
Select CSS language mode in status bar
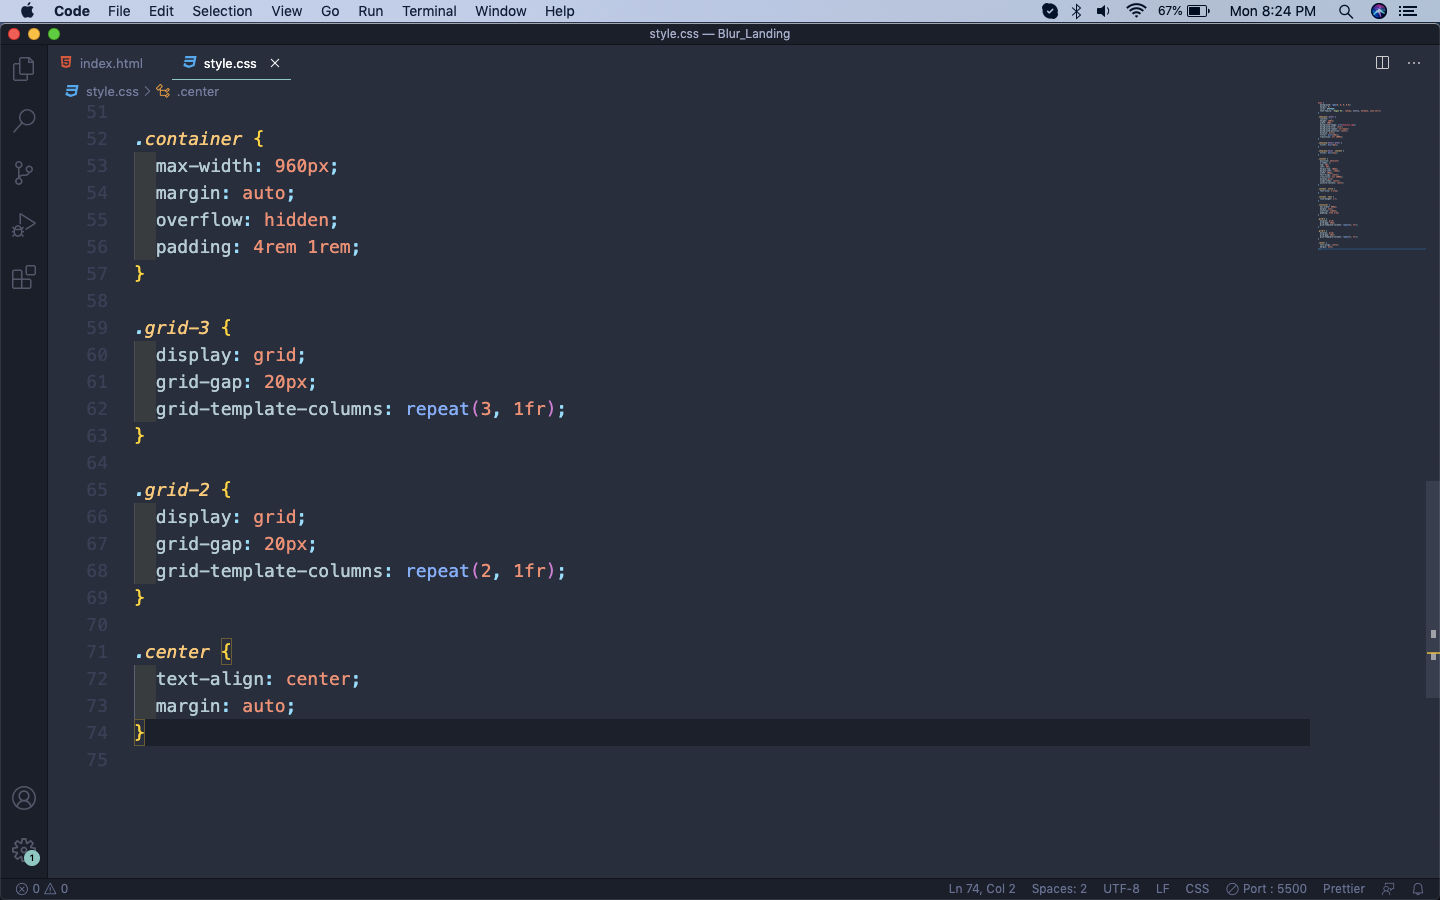point(1197,889)
